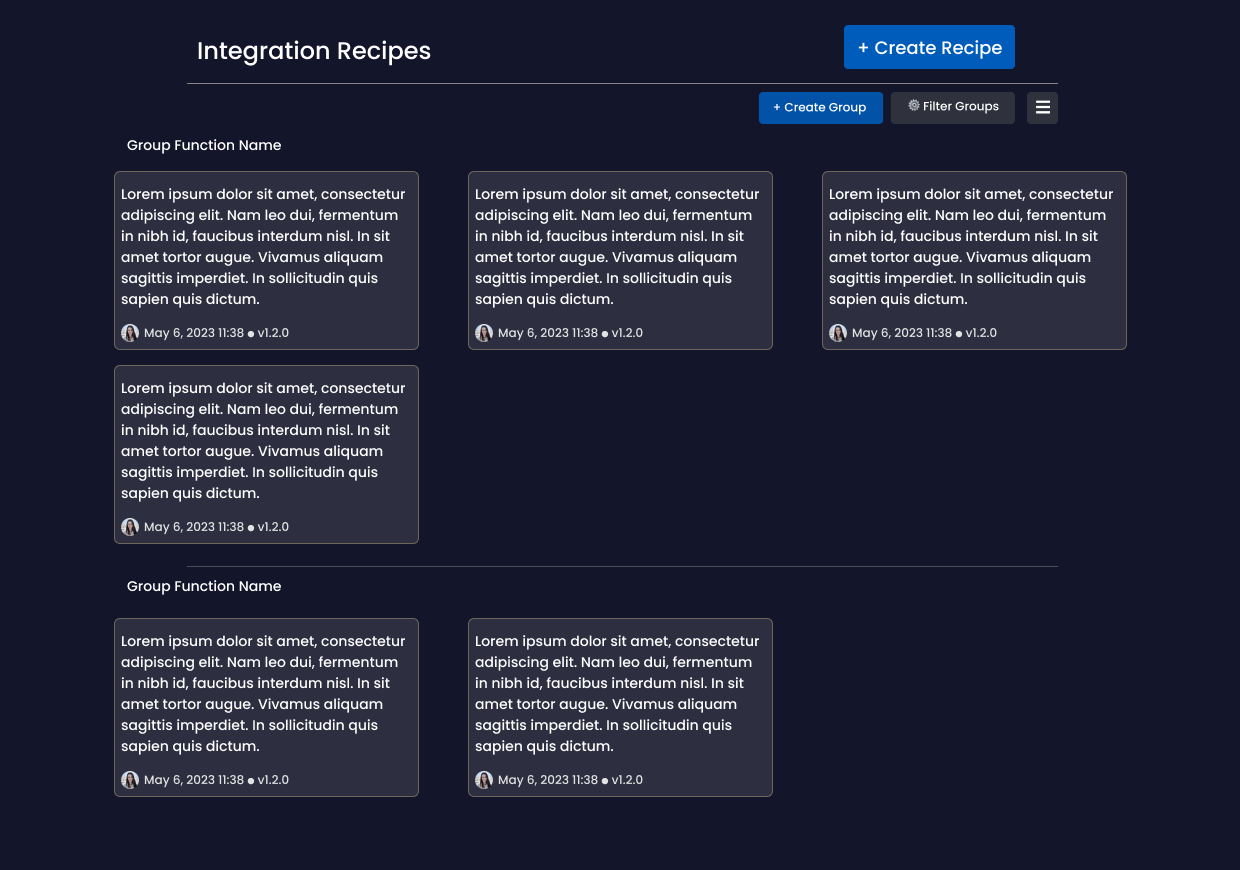
Task: Click the avatar in the last recipe card
Action: coord(485,780)
